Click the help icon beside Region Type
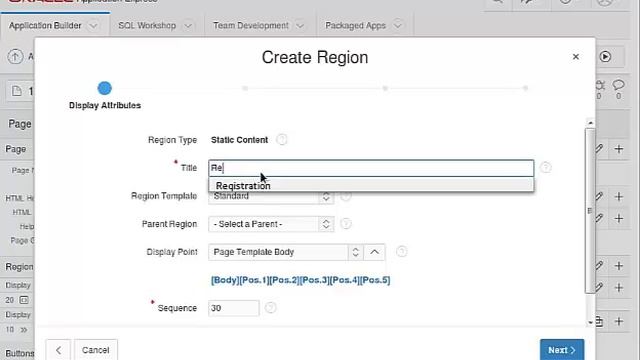This screenshot has height=360, width=640. tap(281, 140)
